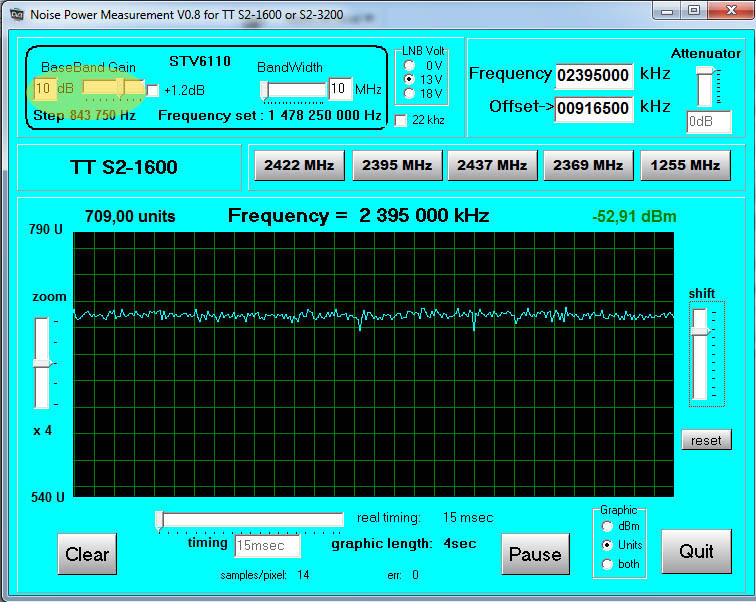
Task: Minimize the Noise Power Measurement window
Action: (x=667, y=11)
